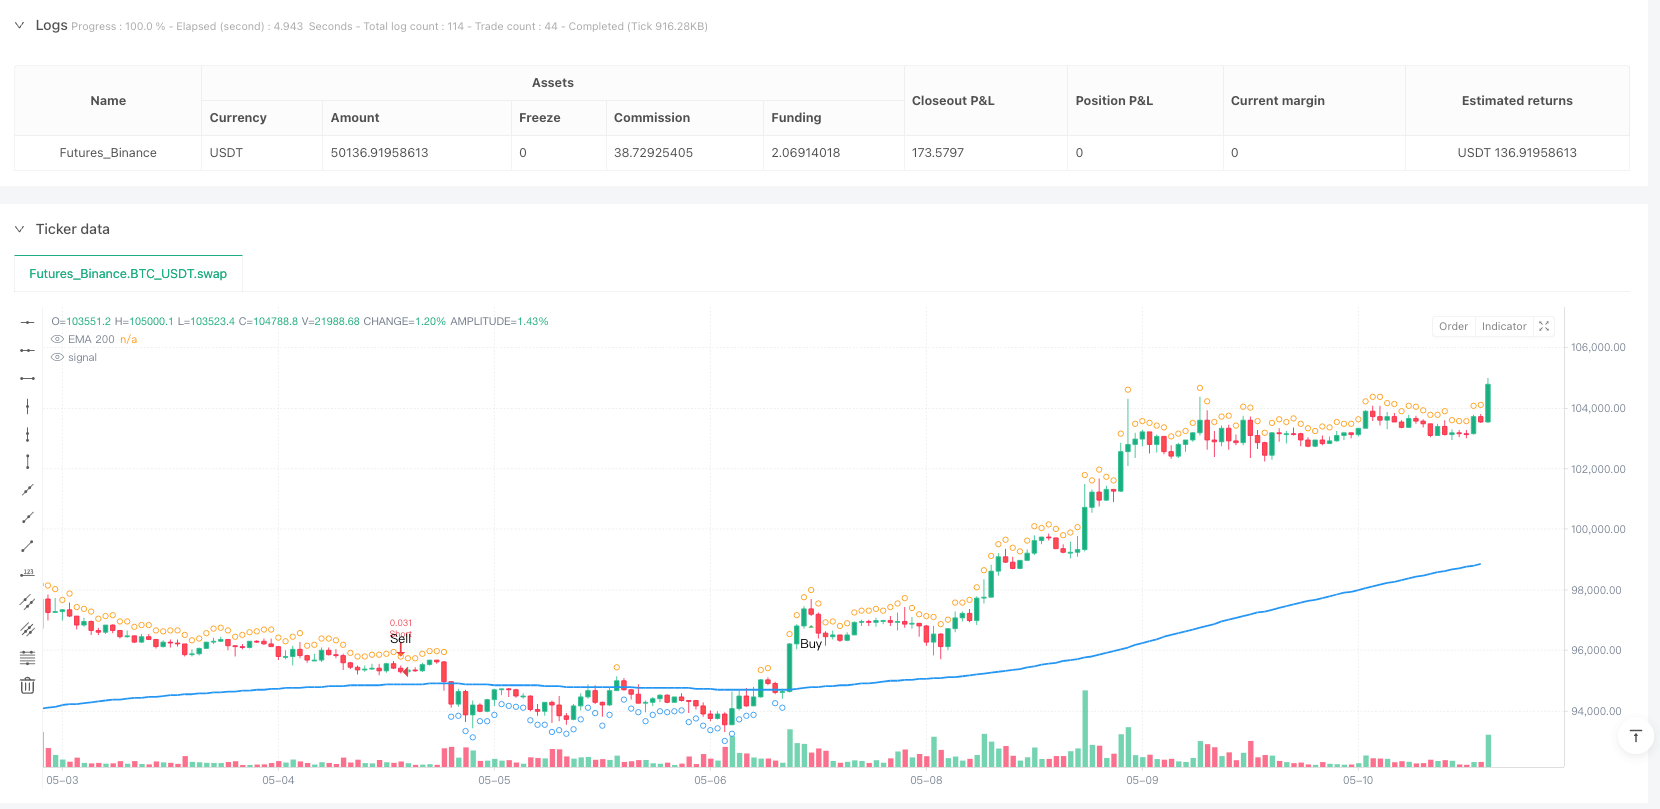Image resolution: width=1660 pixels, height=809 pixels.
Task: Collapse the Ticker data section
Action: click(x=19, y=229)
